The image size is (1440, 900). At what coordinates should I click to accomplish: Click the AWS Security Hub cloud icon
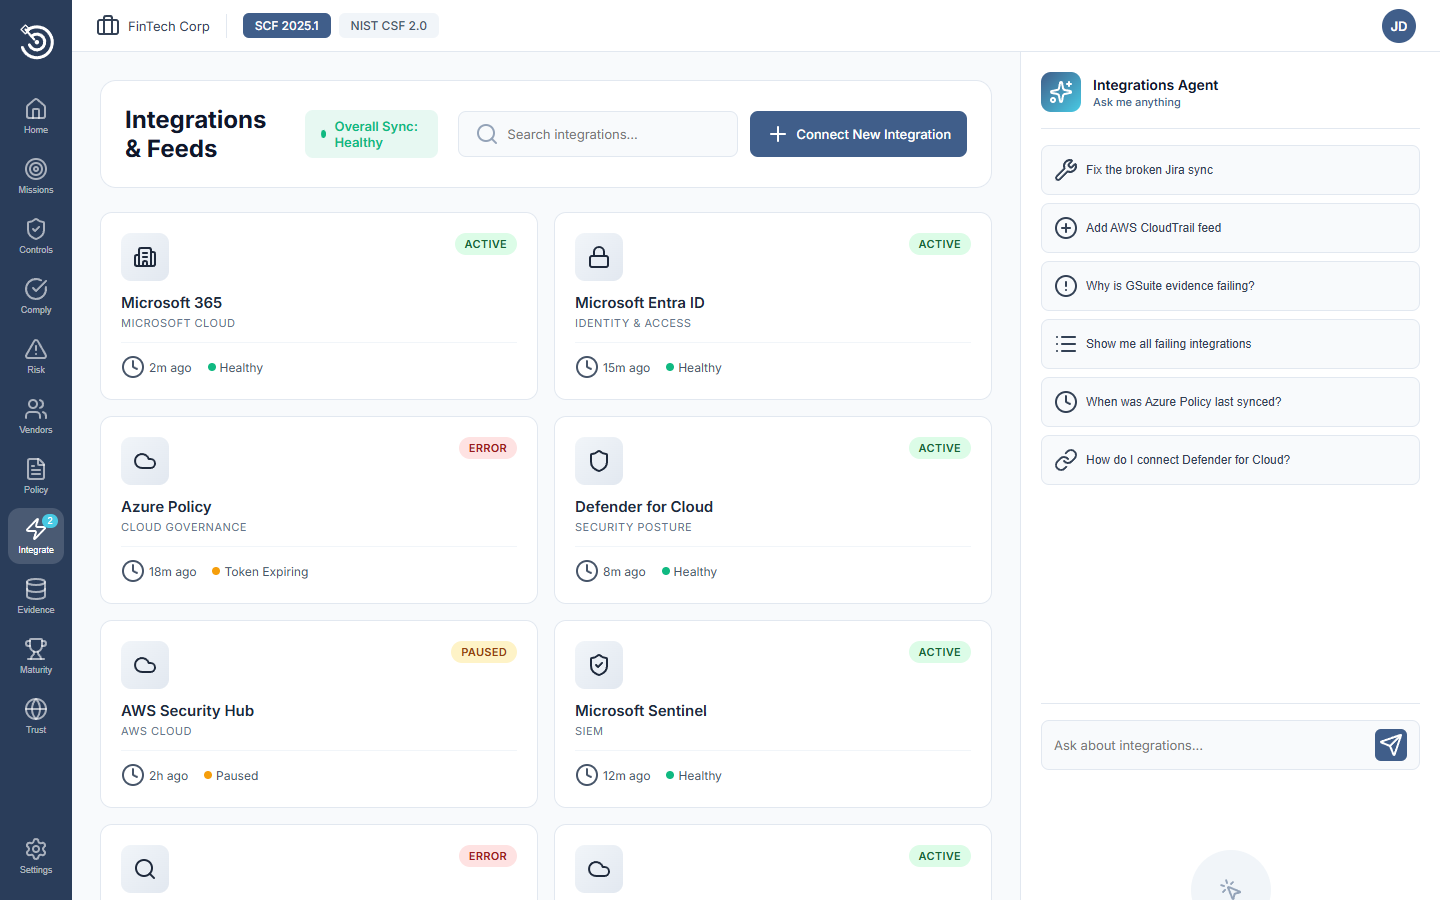coord(145,665)
